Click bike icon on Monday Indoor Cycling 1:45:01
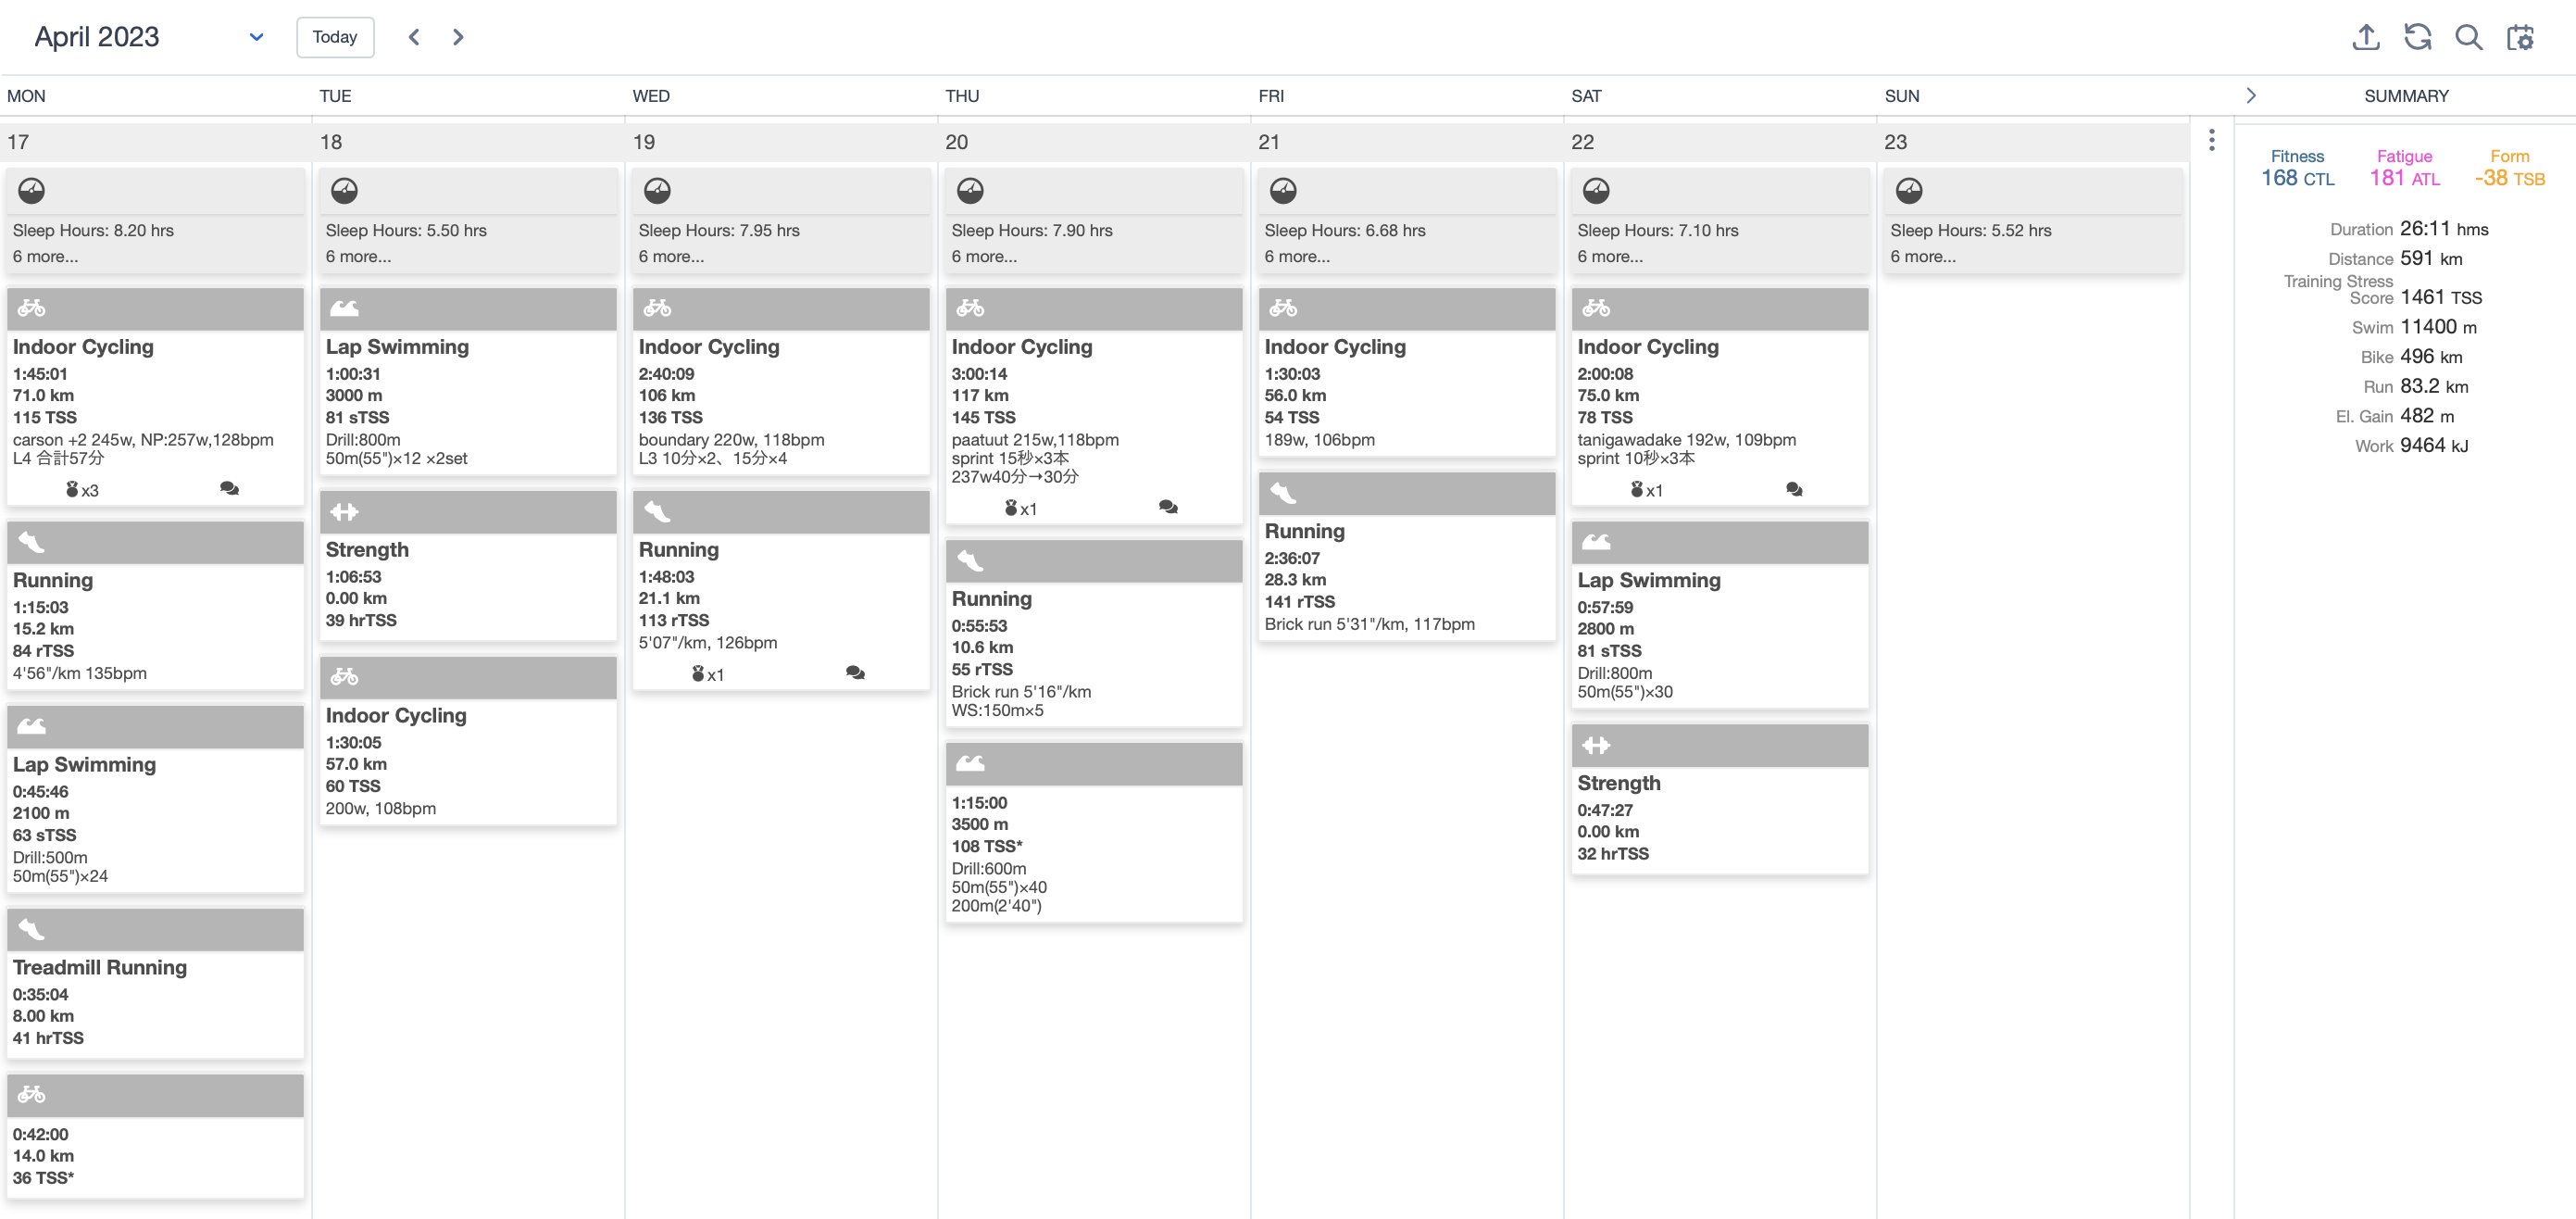The image size is (2576, 1219). pos(32,308)
